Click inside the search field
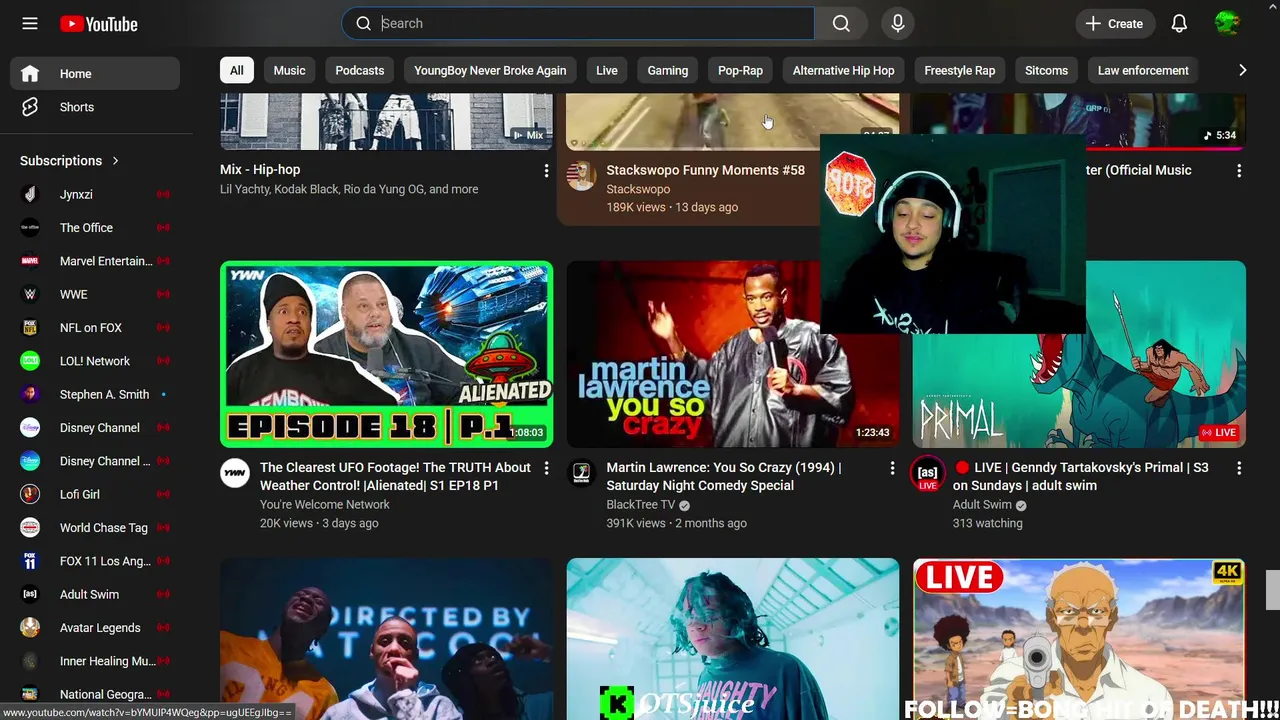Image resolution: width=1280 pixels, height=720 pixels. [x=596, y=23]
